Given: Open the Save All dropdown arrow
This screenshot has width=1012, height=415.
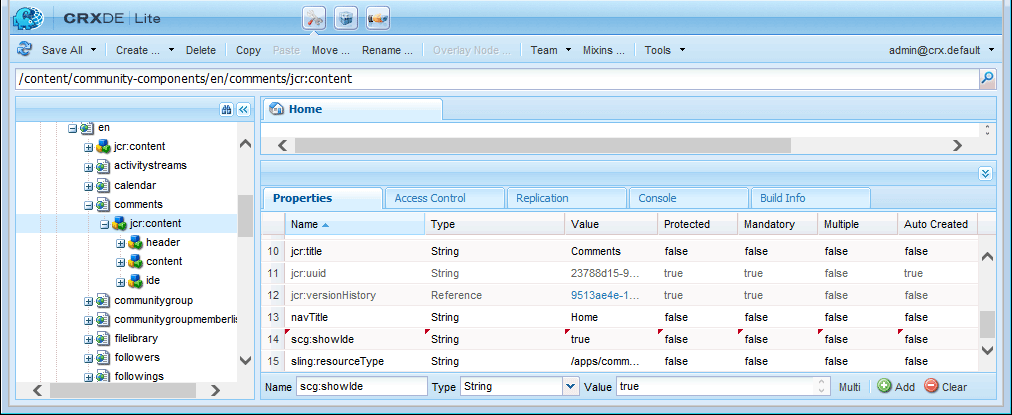Looking at the screenshot, I should (x=94, y=50).
